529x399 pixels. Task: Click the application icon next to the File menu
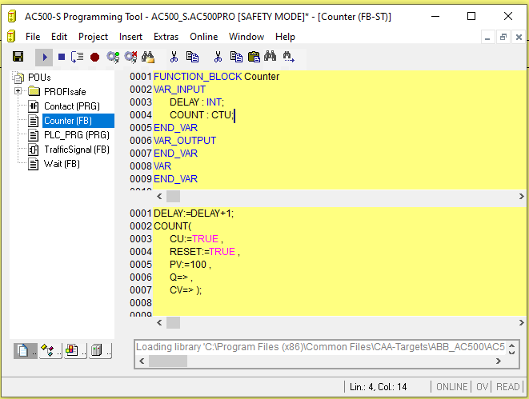[x=11, y=36]
